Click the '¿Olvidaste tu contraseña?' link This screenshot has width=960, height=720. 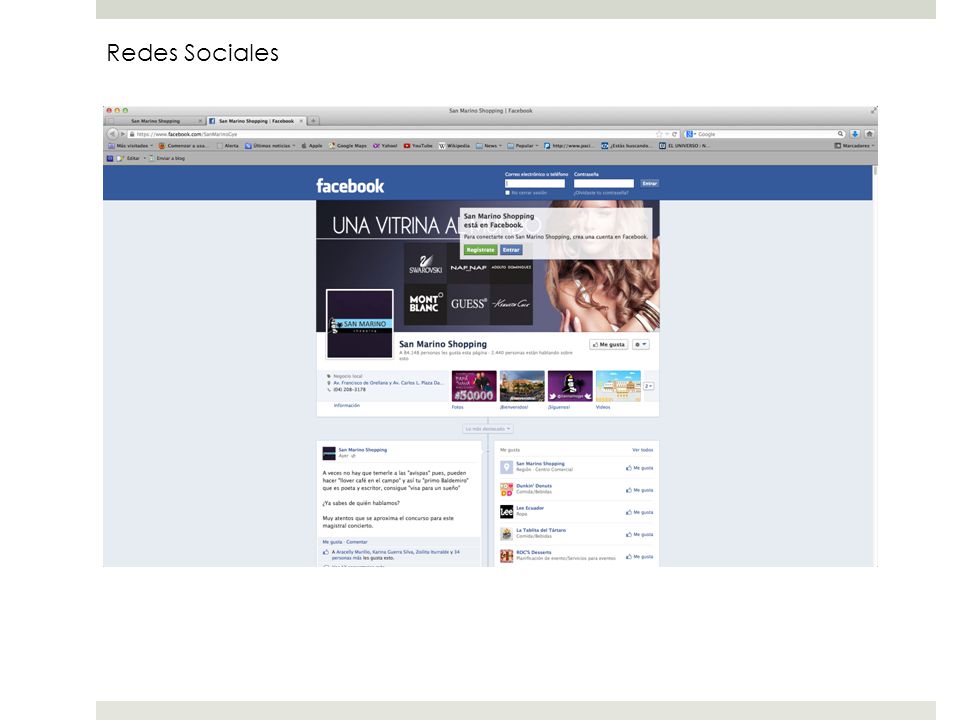point(601,193)
